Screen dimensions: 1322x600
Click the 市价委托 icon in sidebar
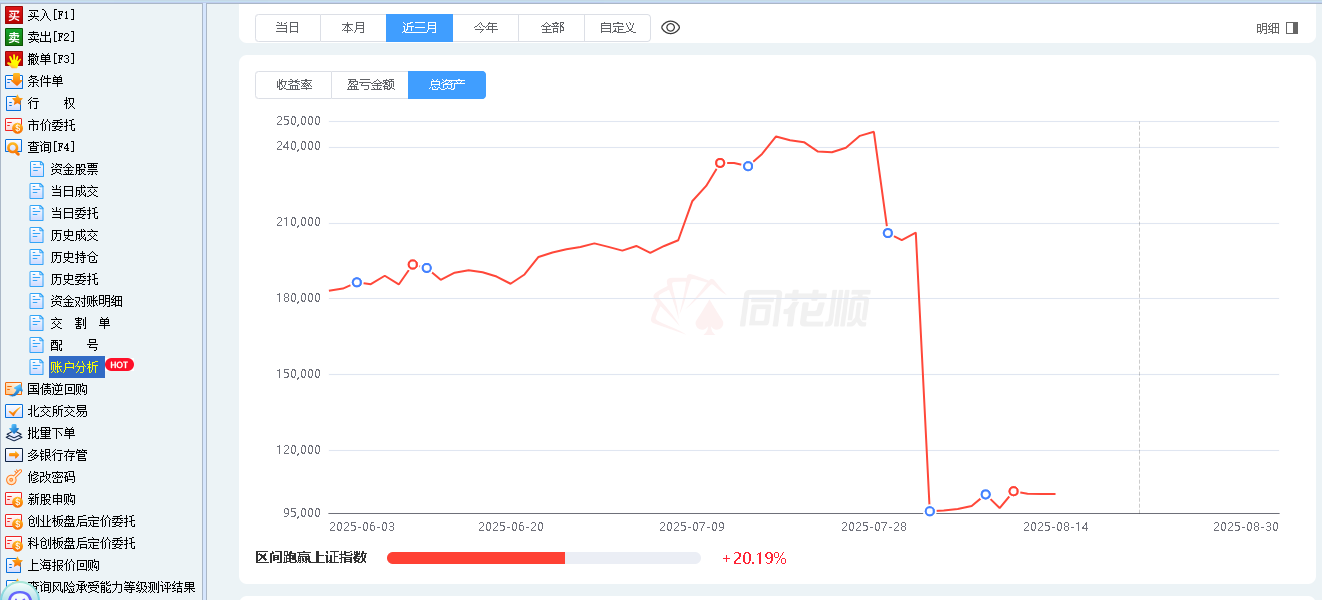[14, 125]
